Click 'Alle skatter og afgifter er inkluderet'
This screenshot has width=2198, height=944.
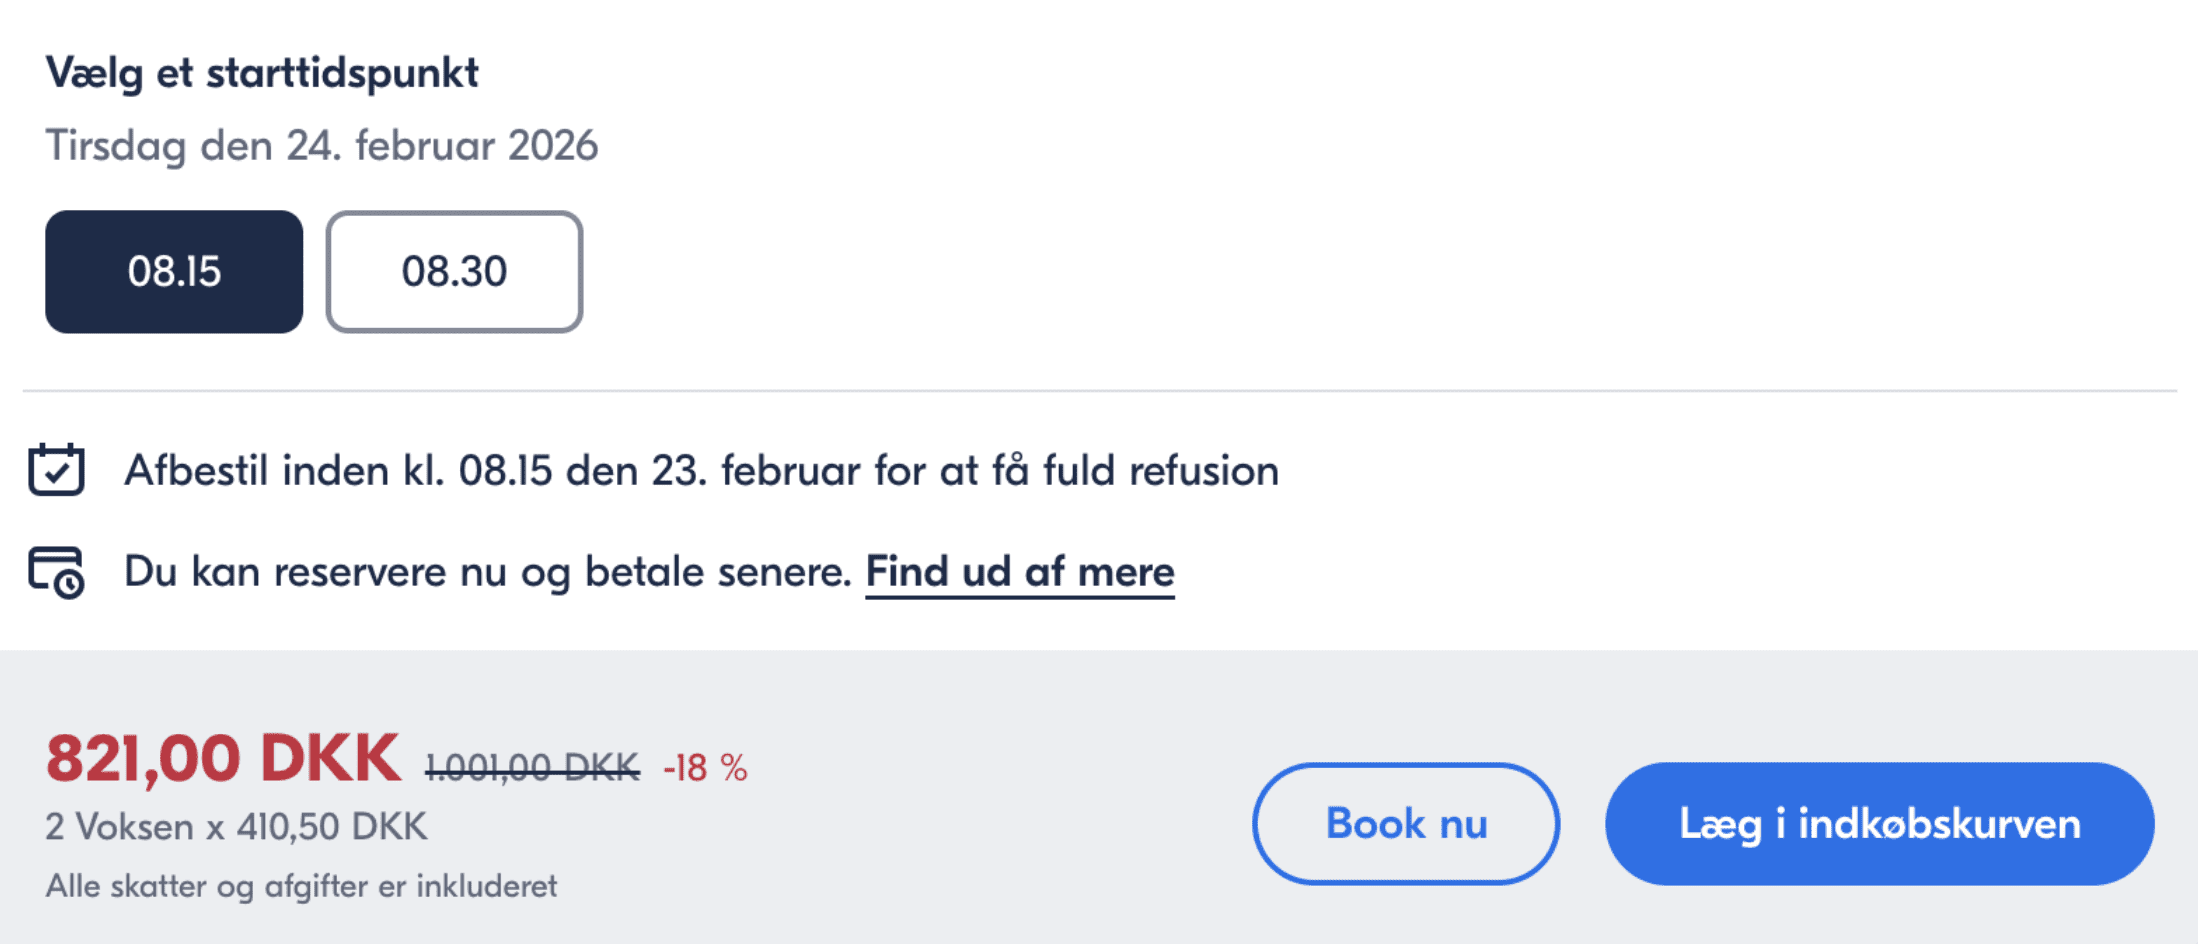304,885
